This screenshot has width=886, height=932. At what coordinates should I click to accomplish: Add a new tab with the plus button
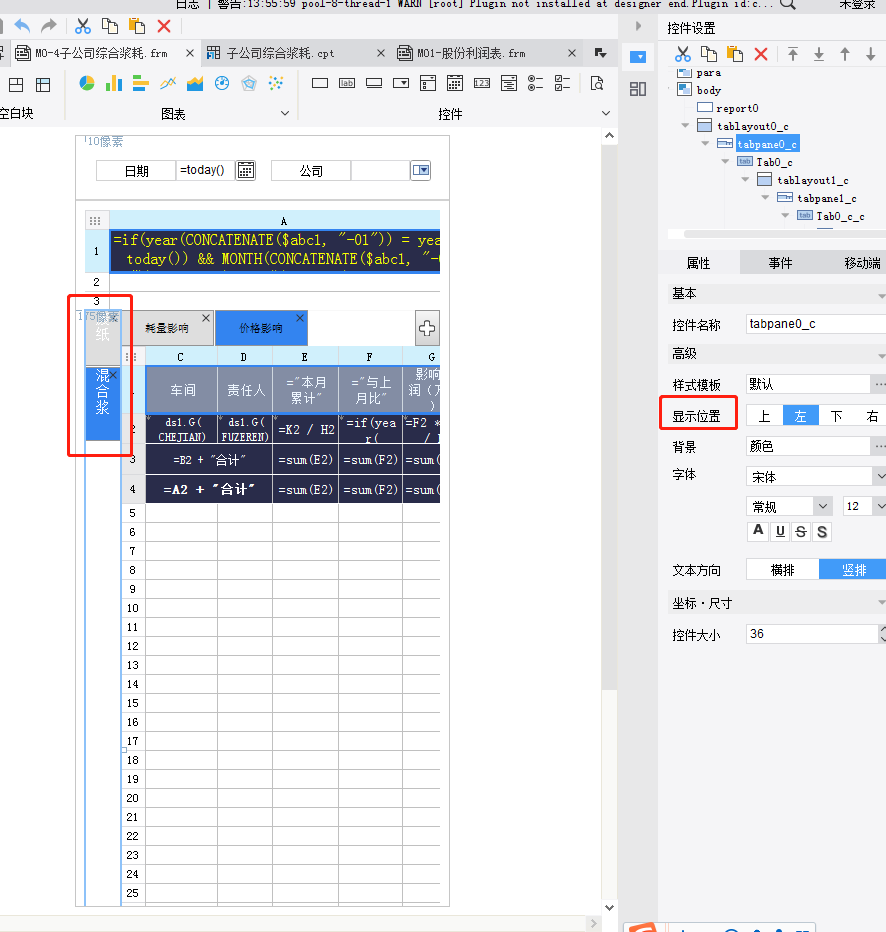point(427,328)
